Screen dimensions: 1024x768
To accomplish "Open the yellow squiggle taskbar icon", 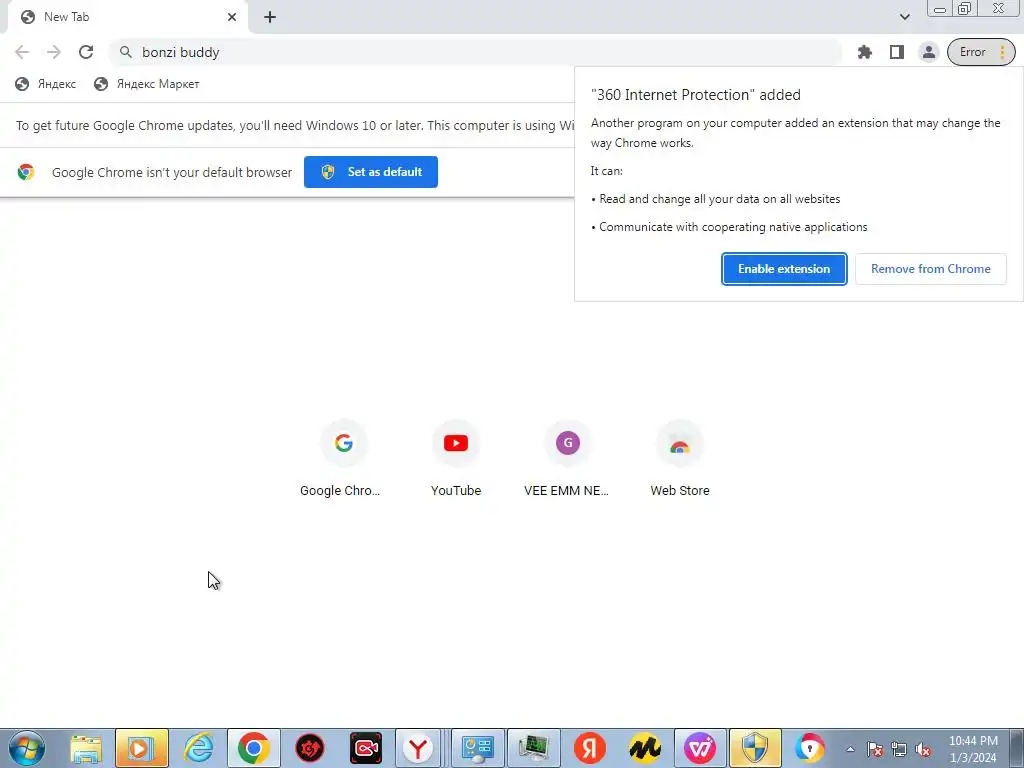I will (x=645, y=748).
